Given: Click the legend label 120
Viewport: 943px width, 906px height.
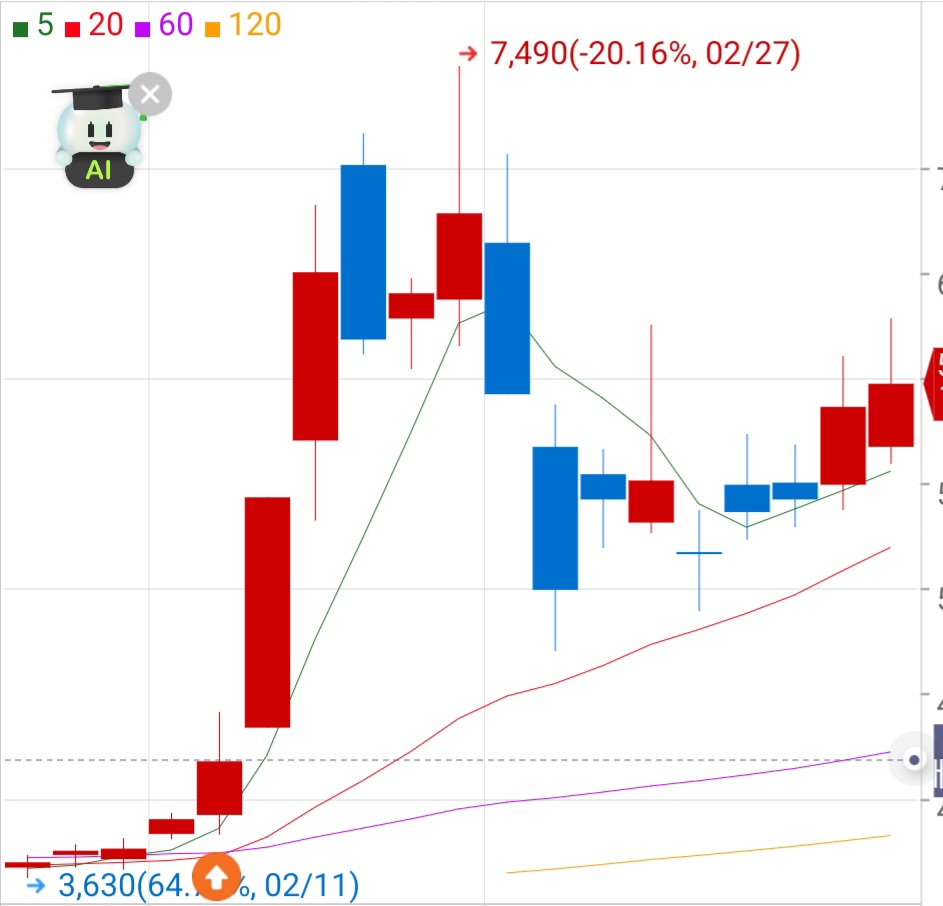Looking at the screenshot, I should (255, 25).
